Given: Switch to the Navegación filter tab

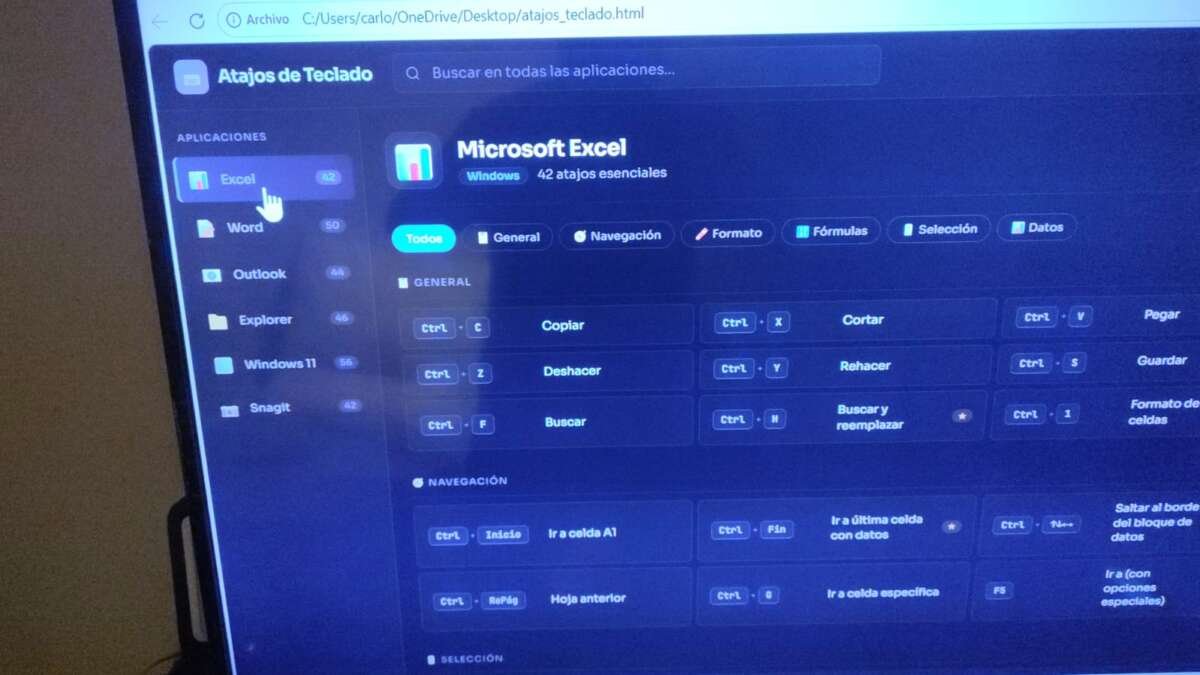Looking at the screenshot, I should click(616, 235).
